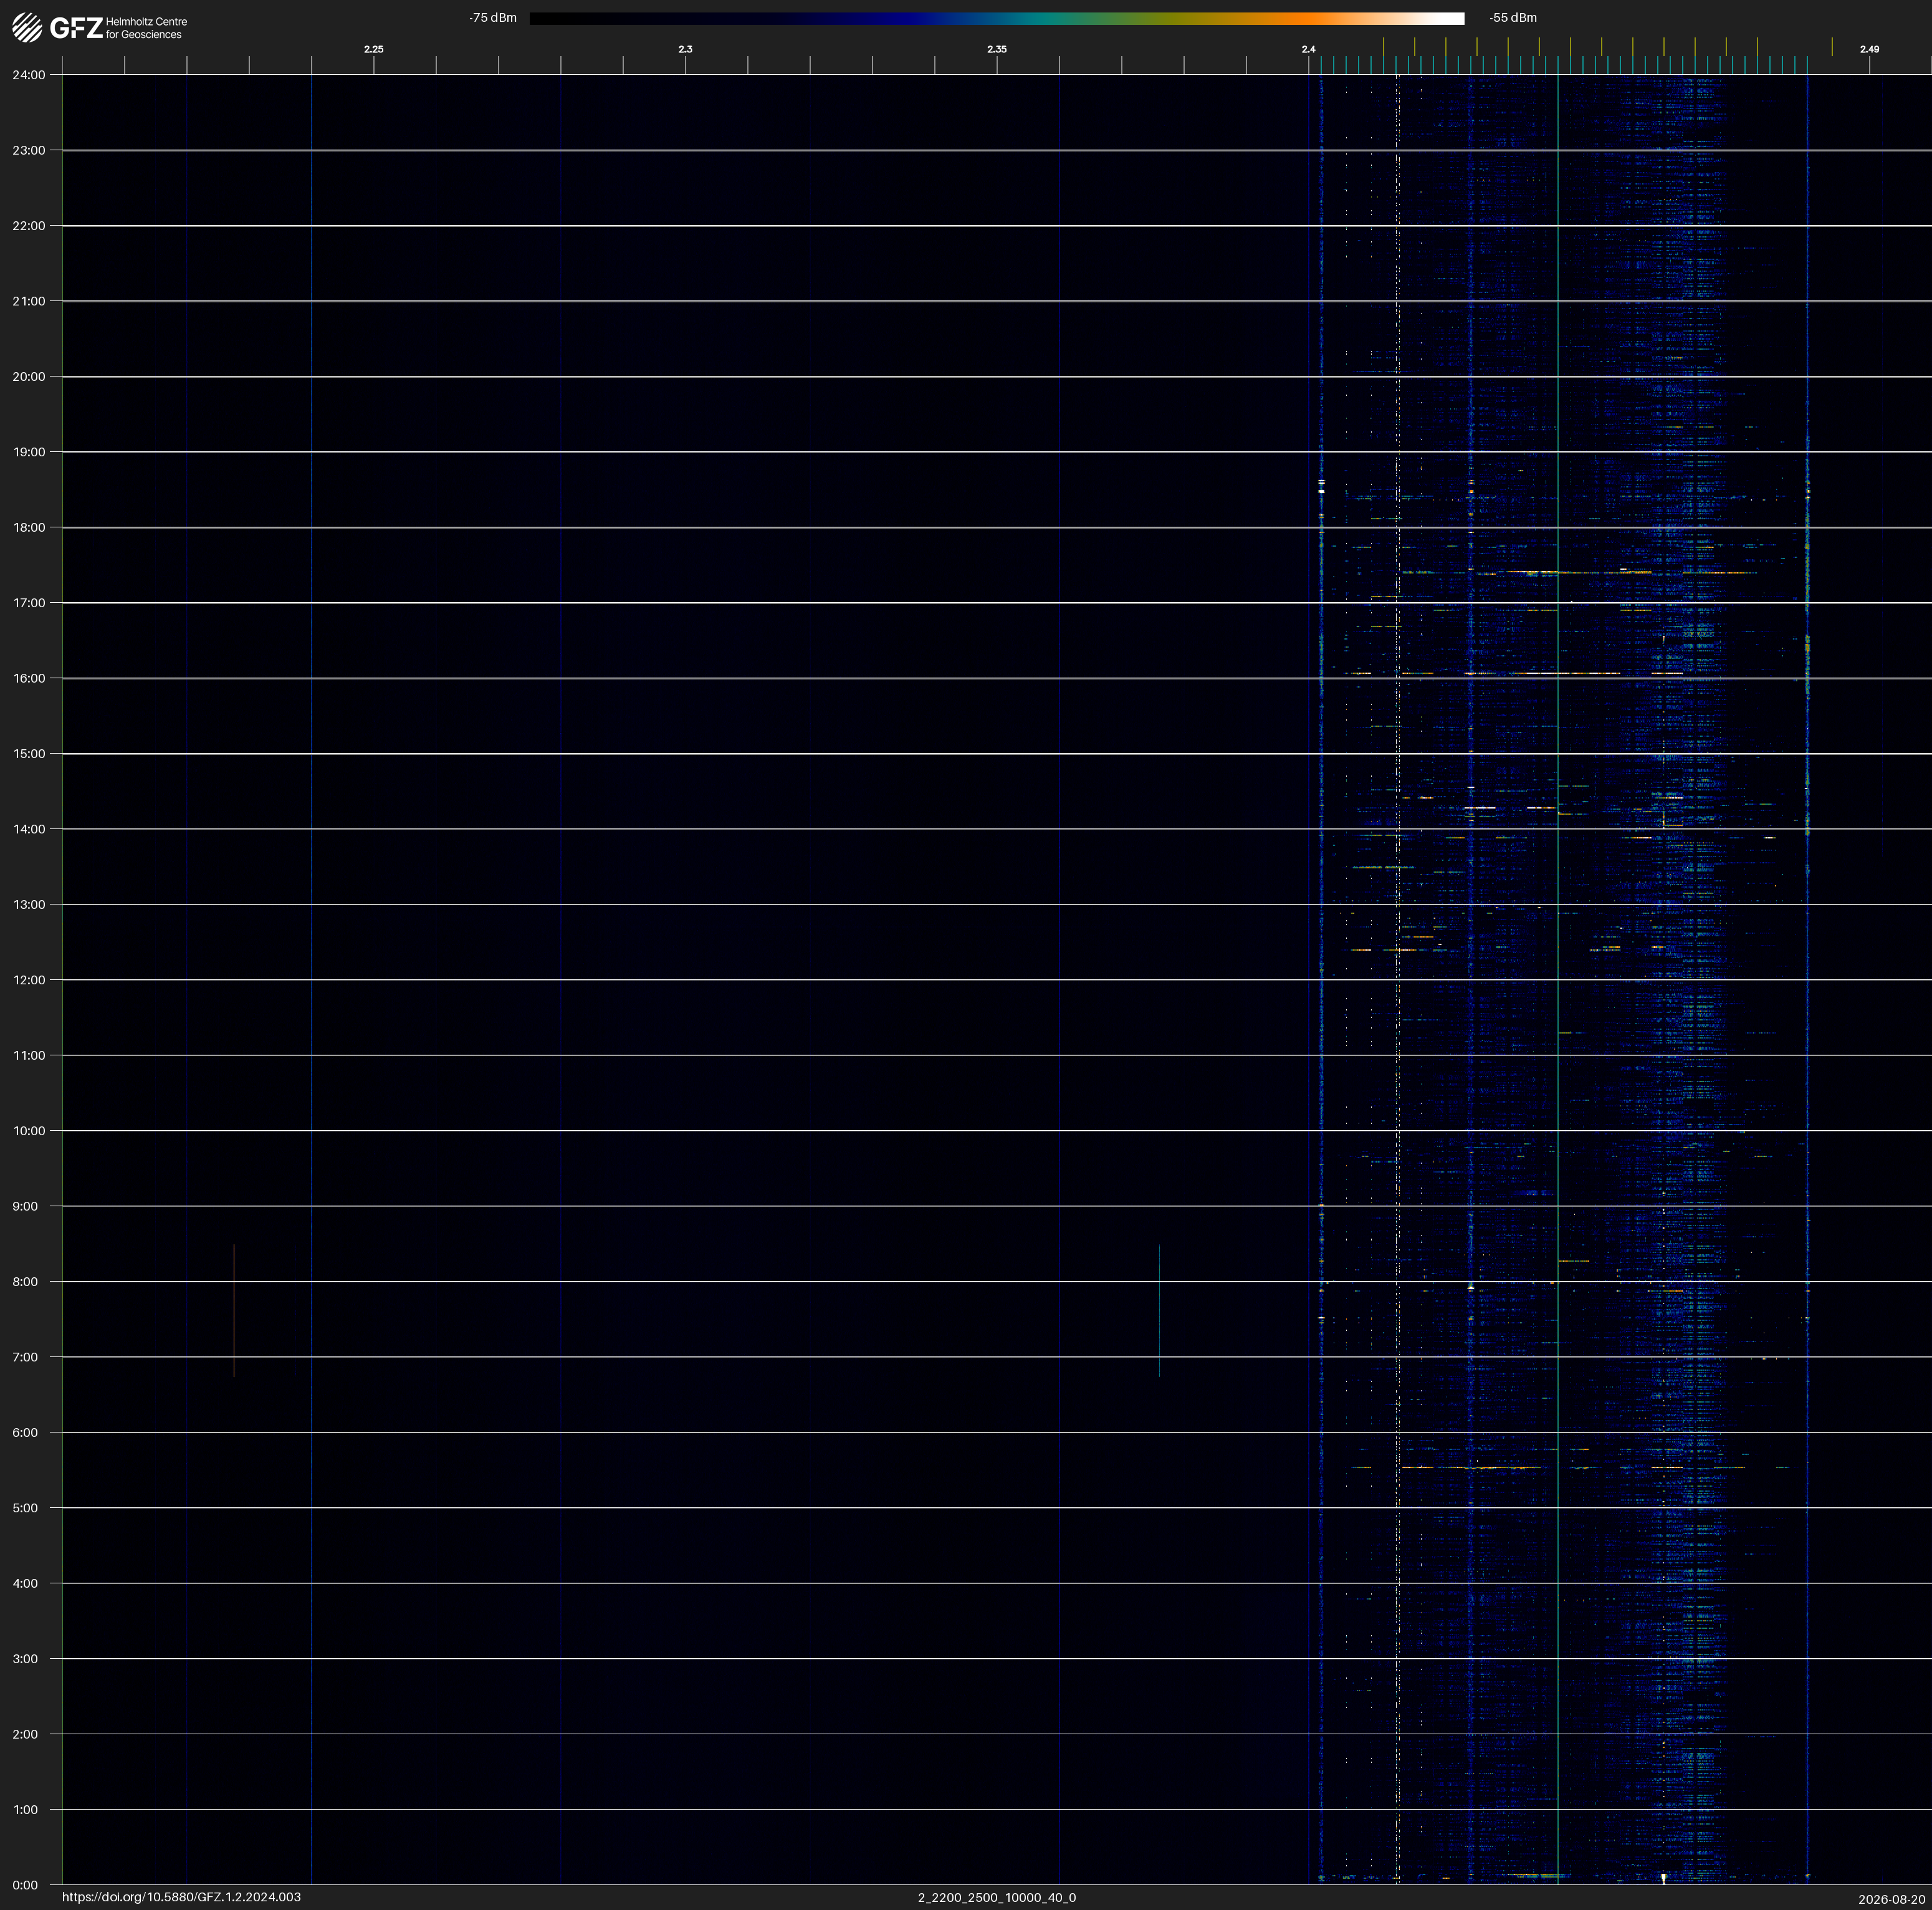Click the 8:00 time axis label
Screen dimensions: 1932x1910
[x=25, y=1282]
